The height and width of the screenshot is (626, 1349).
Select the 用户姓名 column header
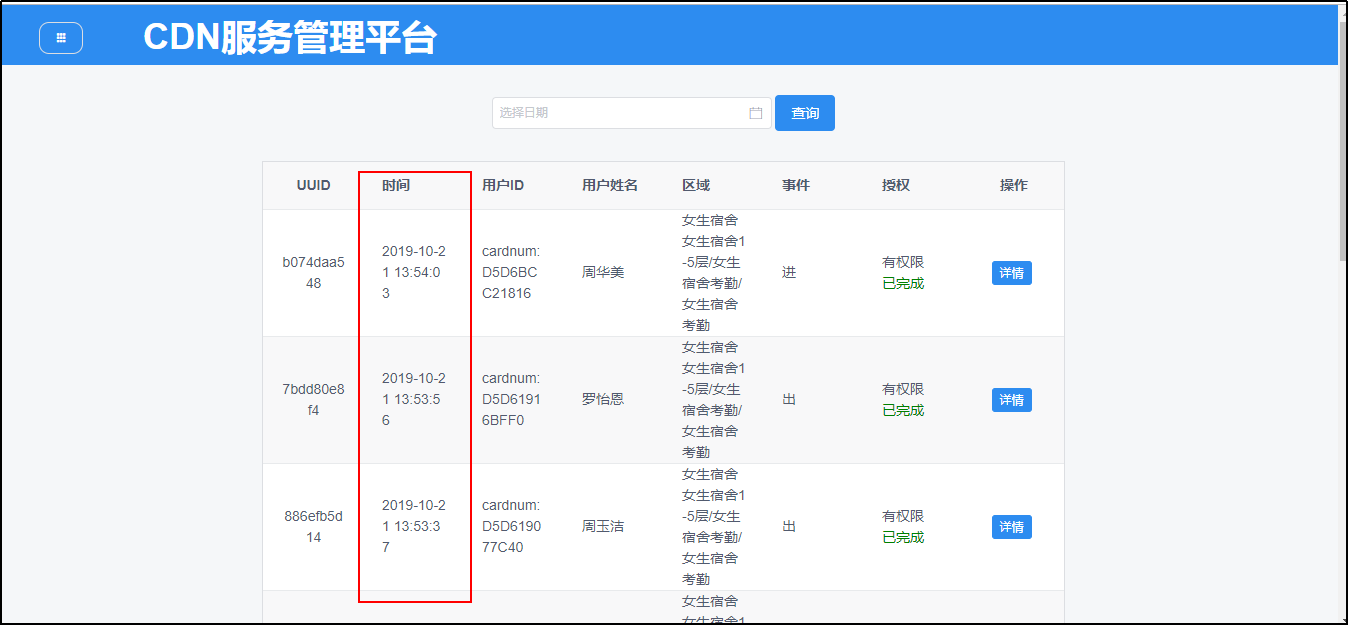[x=610, y=185]
